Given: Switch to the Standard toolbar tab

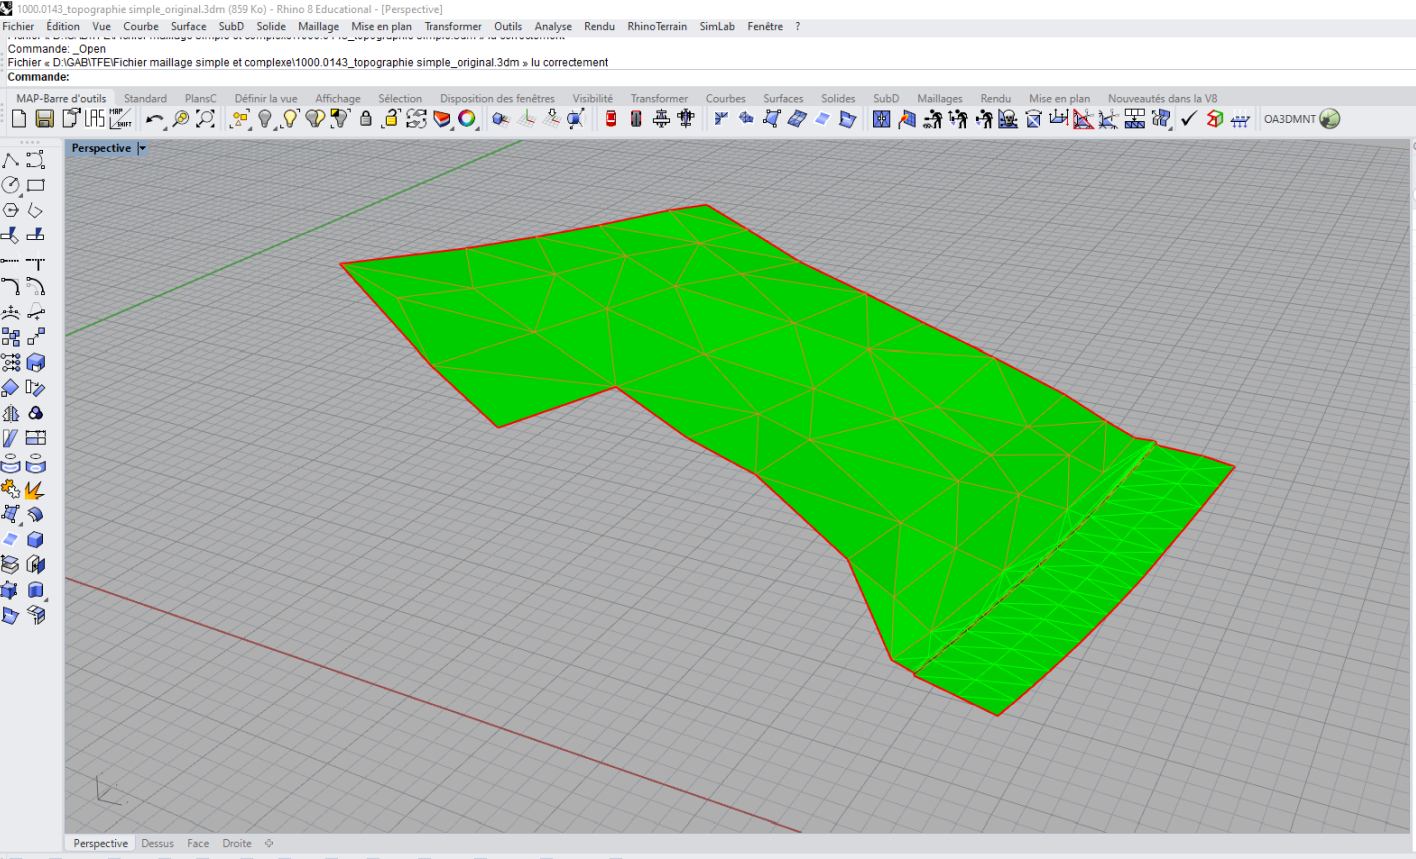Looking at the screenshot, I should 145,98.
